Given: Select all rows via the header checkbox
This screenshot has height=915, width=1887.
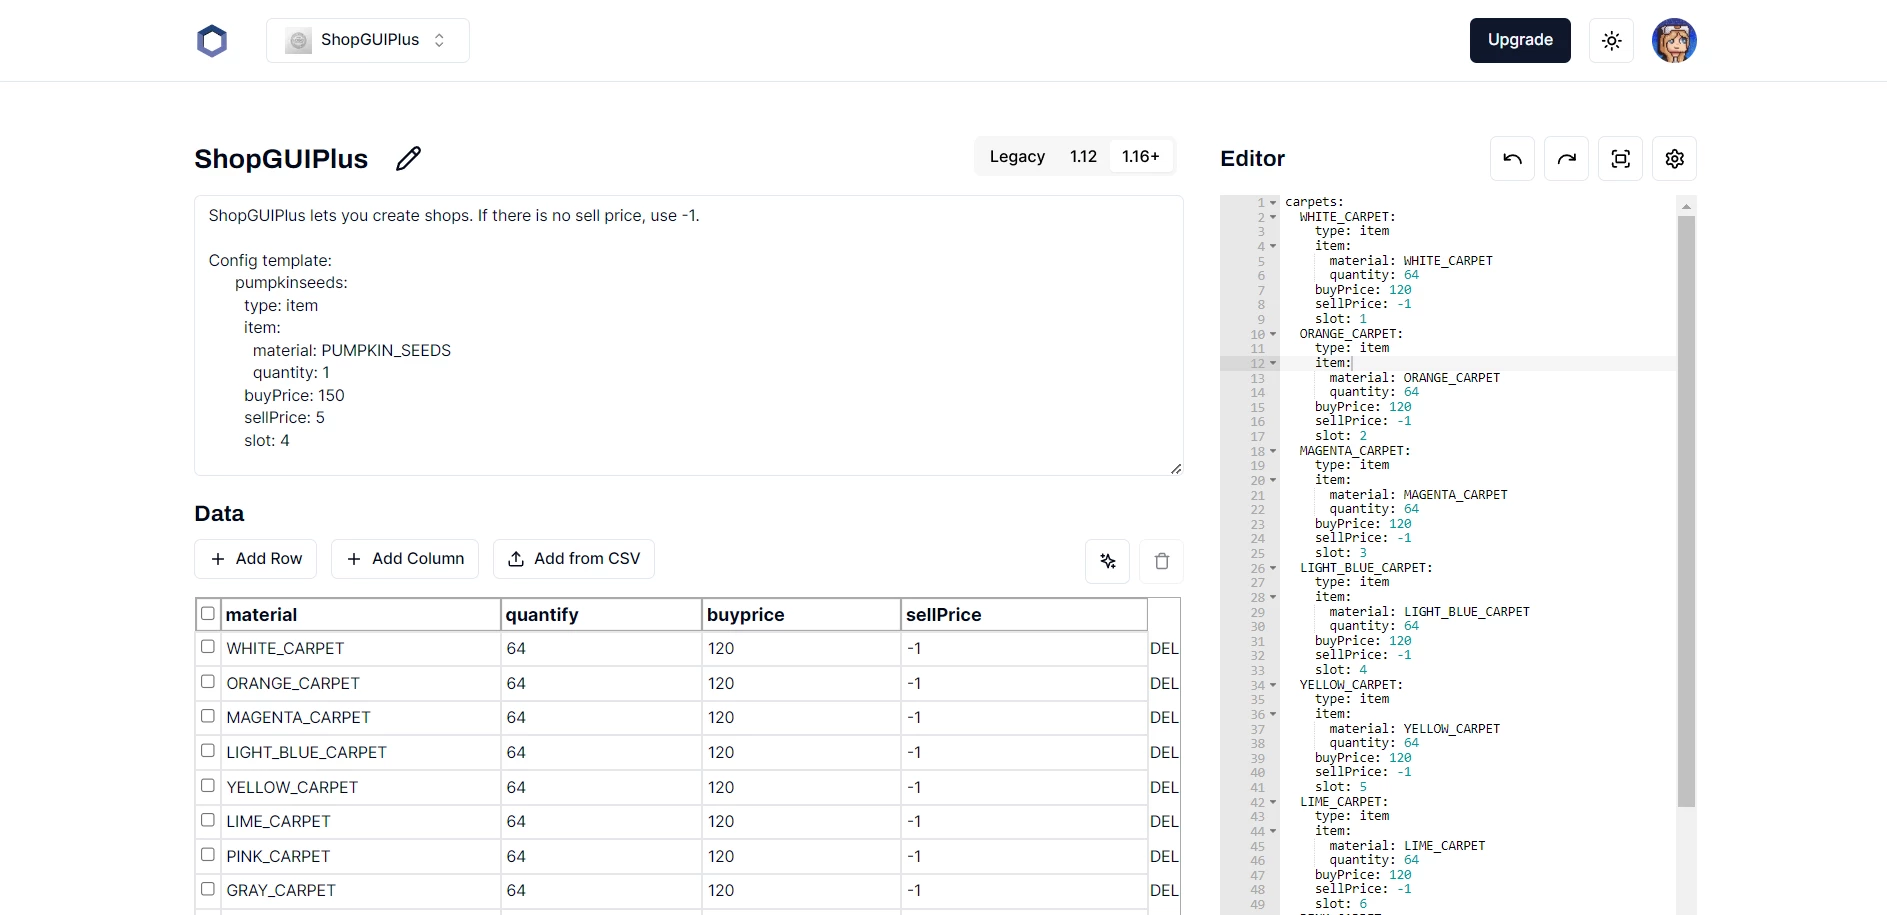Looking at the screenshot, I should click(208, 613).
